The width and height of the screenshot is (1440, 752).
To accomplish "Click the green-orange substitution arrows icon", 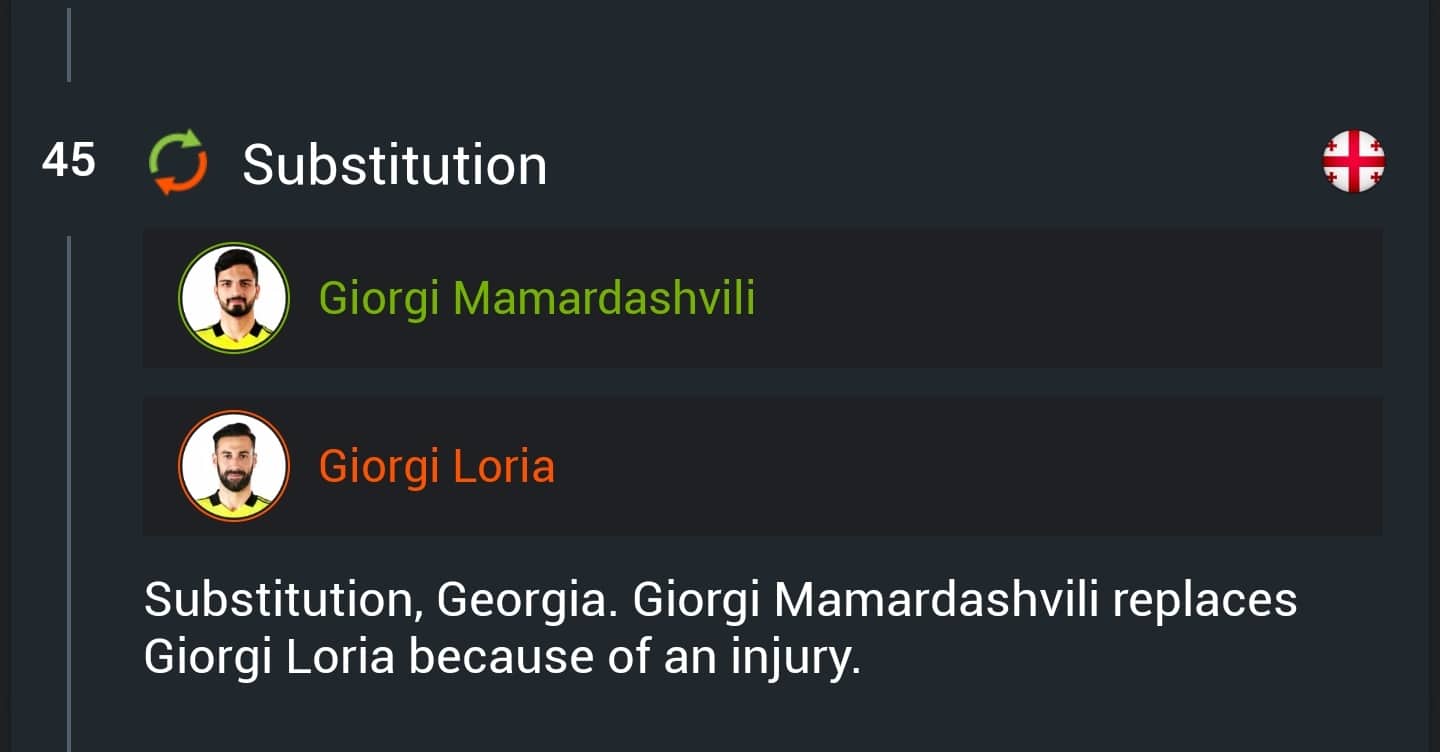I will tap(178, 162).
